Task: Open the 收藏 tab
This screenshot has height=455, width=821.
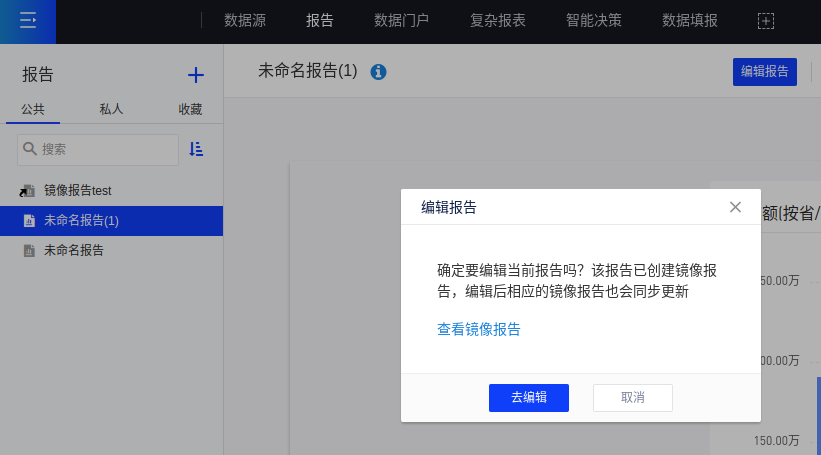Action: (x=190, y=109)
